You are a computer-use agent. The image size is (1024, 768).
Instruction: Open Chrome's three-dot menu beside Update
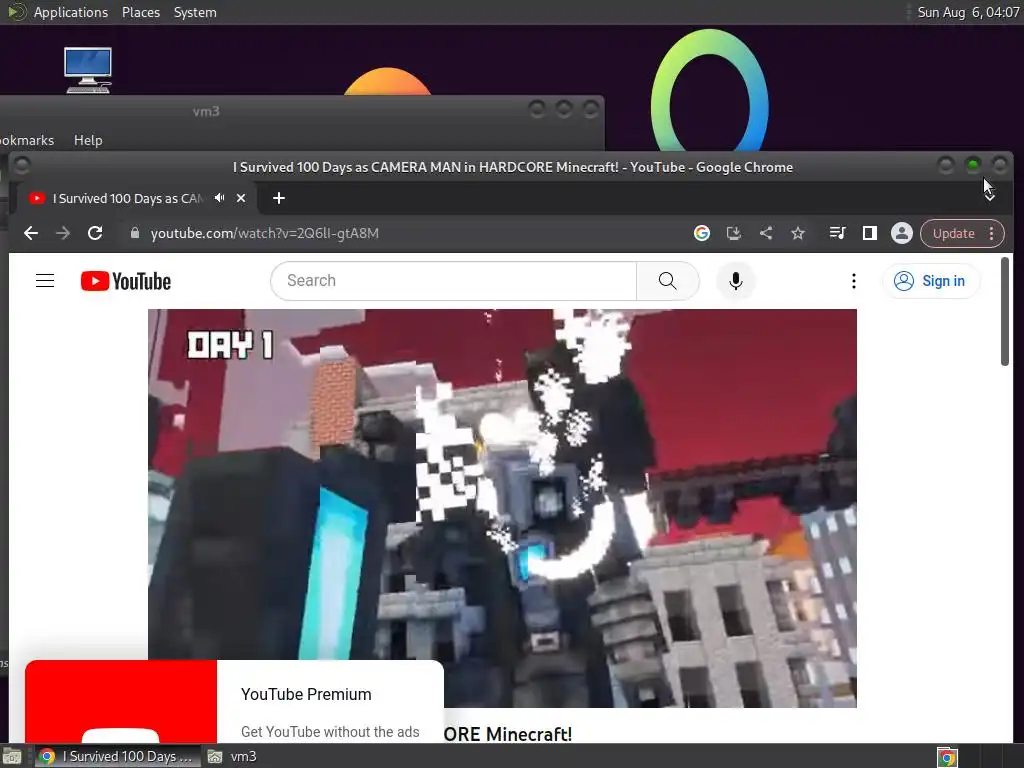991,233
